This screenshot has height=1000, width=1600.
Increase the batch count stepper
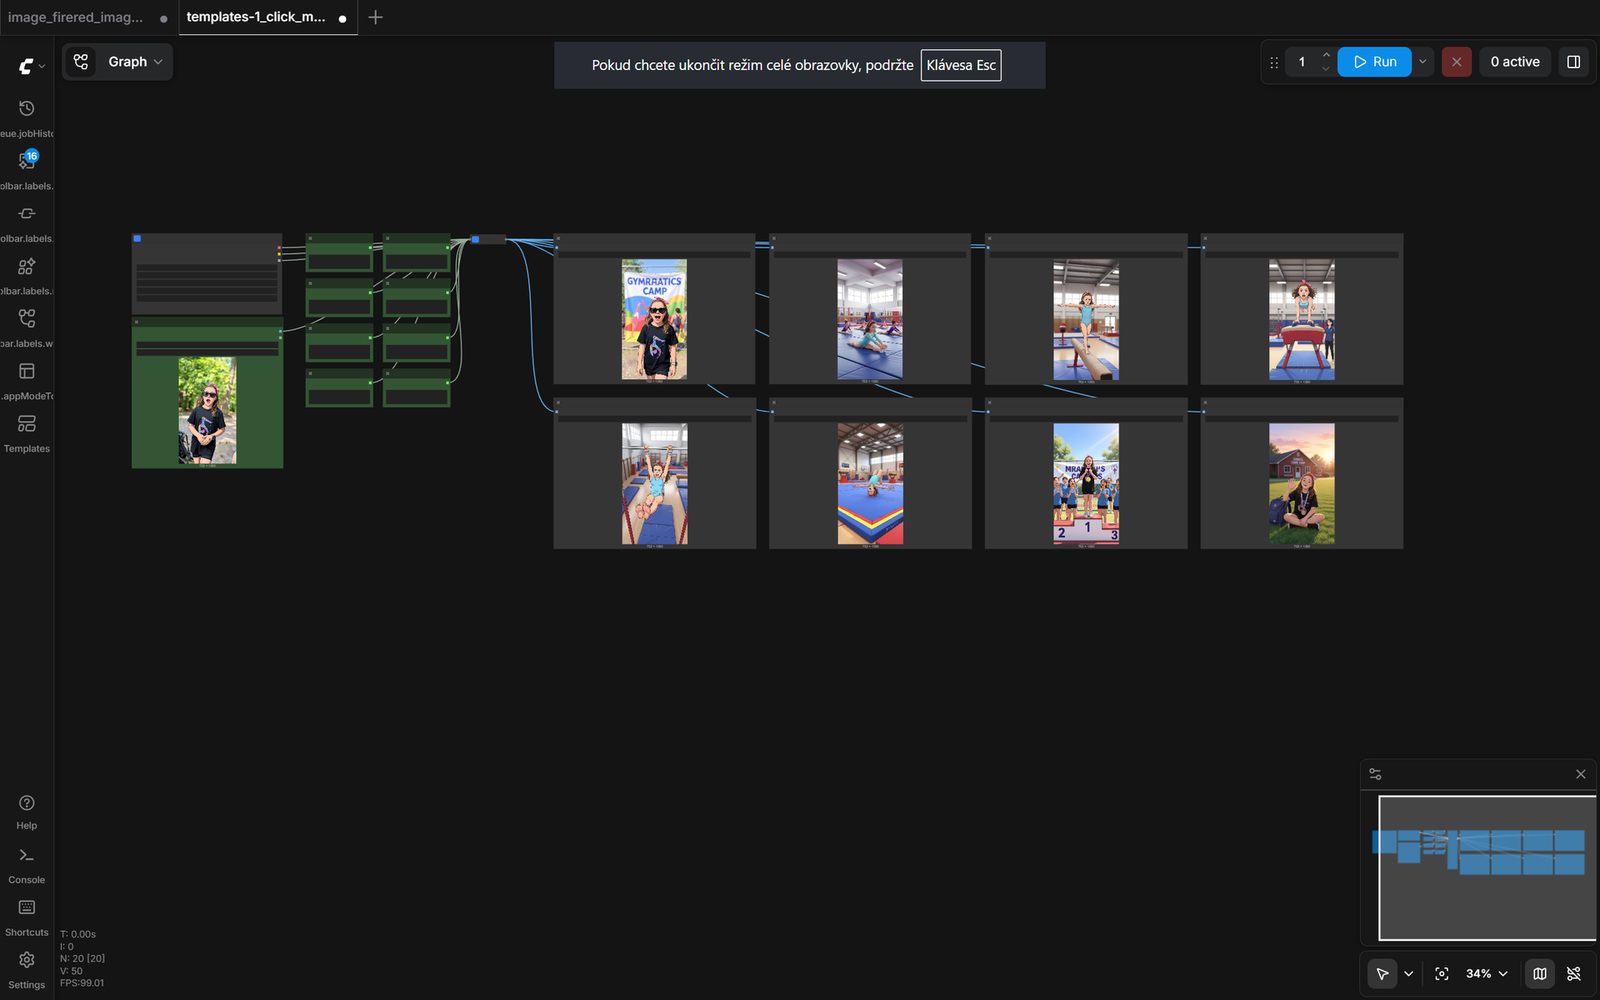point(1326,55)
